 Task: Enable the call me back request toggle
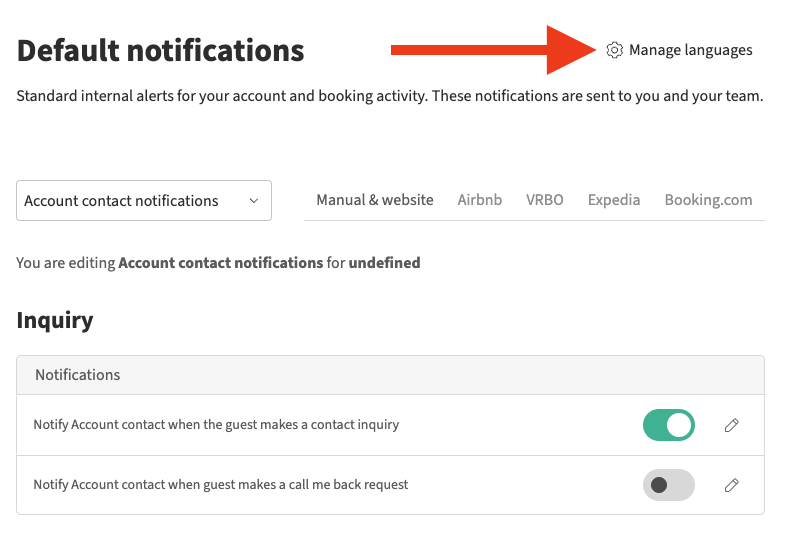[668, 485]
